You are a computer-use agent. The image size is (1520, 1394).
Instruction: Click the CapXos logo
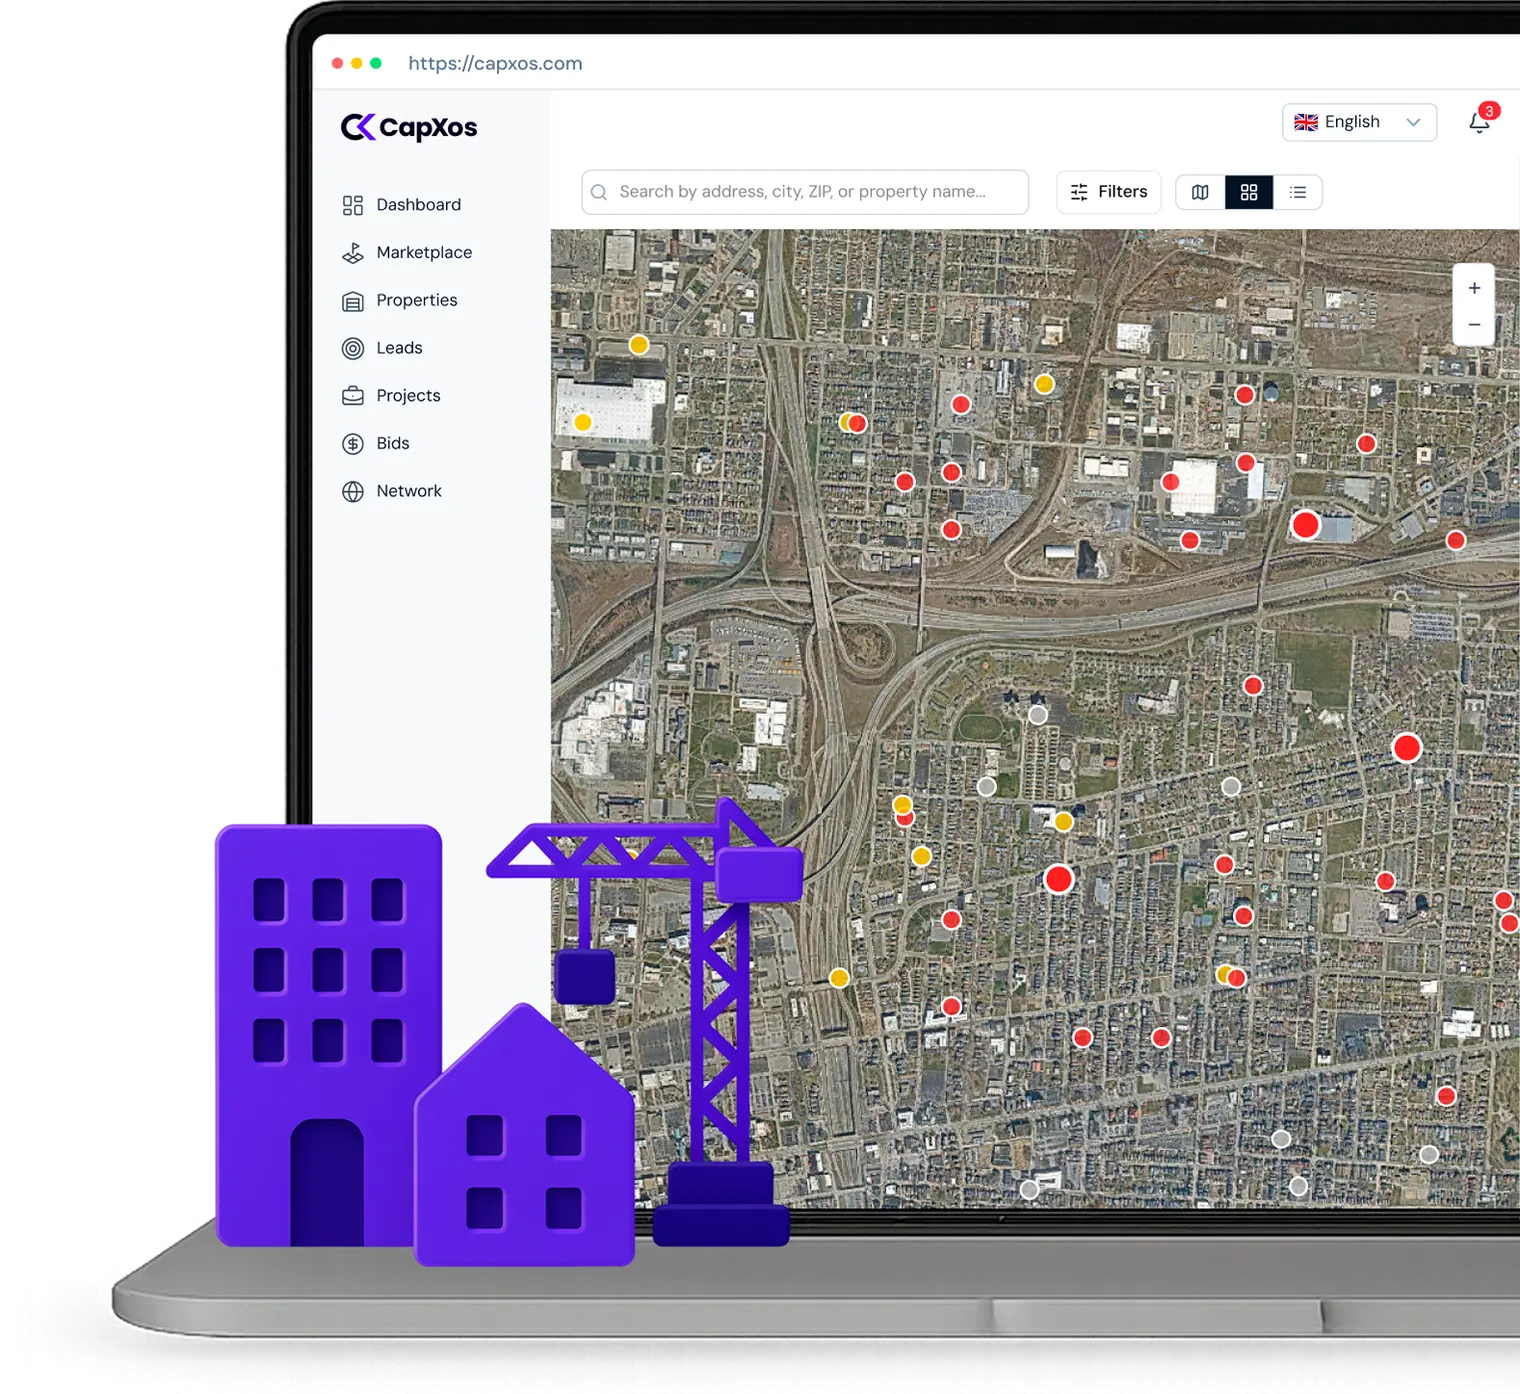coord(409,127)
